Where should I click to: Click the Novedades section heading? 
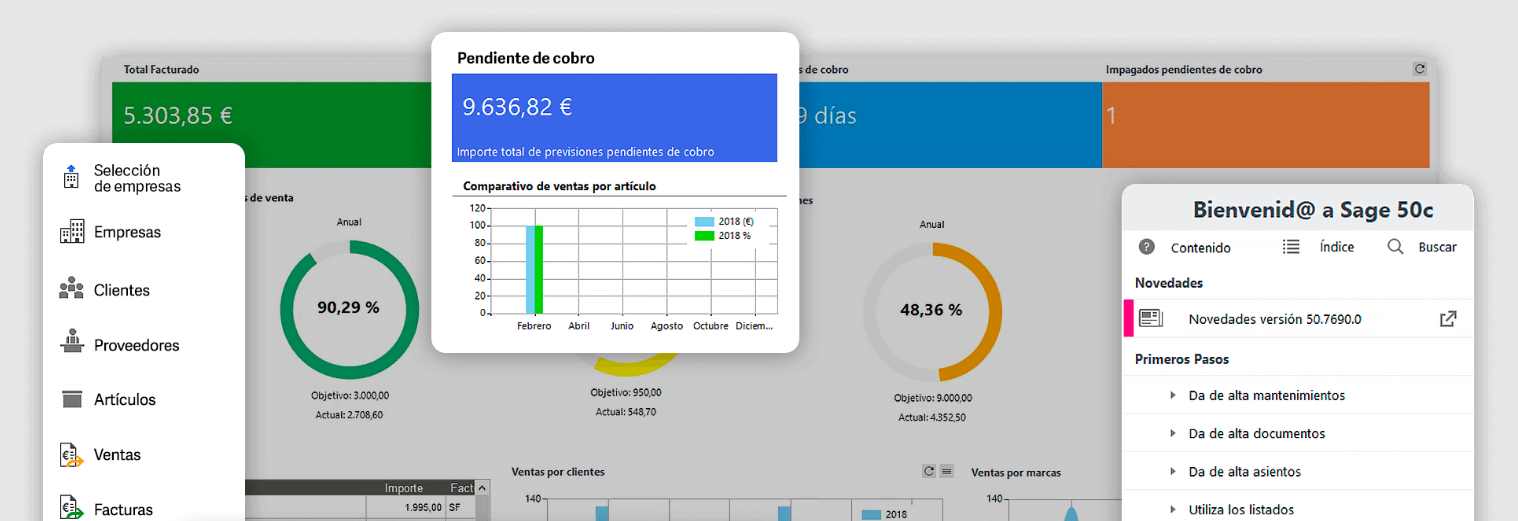(x=1168, y=283)
